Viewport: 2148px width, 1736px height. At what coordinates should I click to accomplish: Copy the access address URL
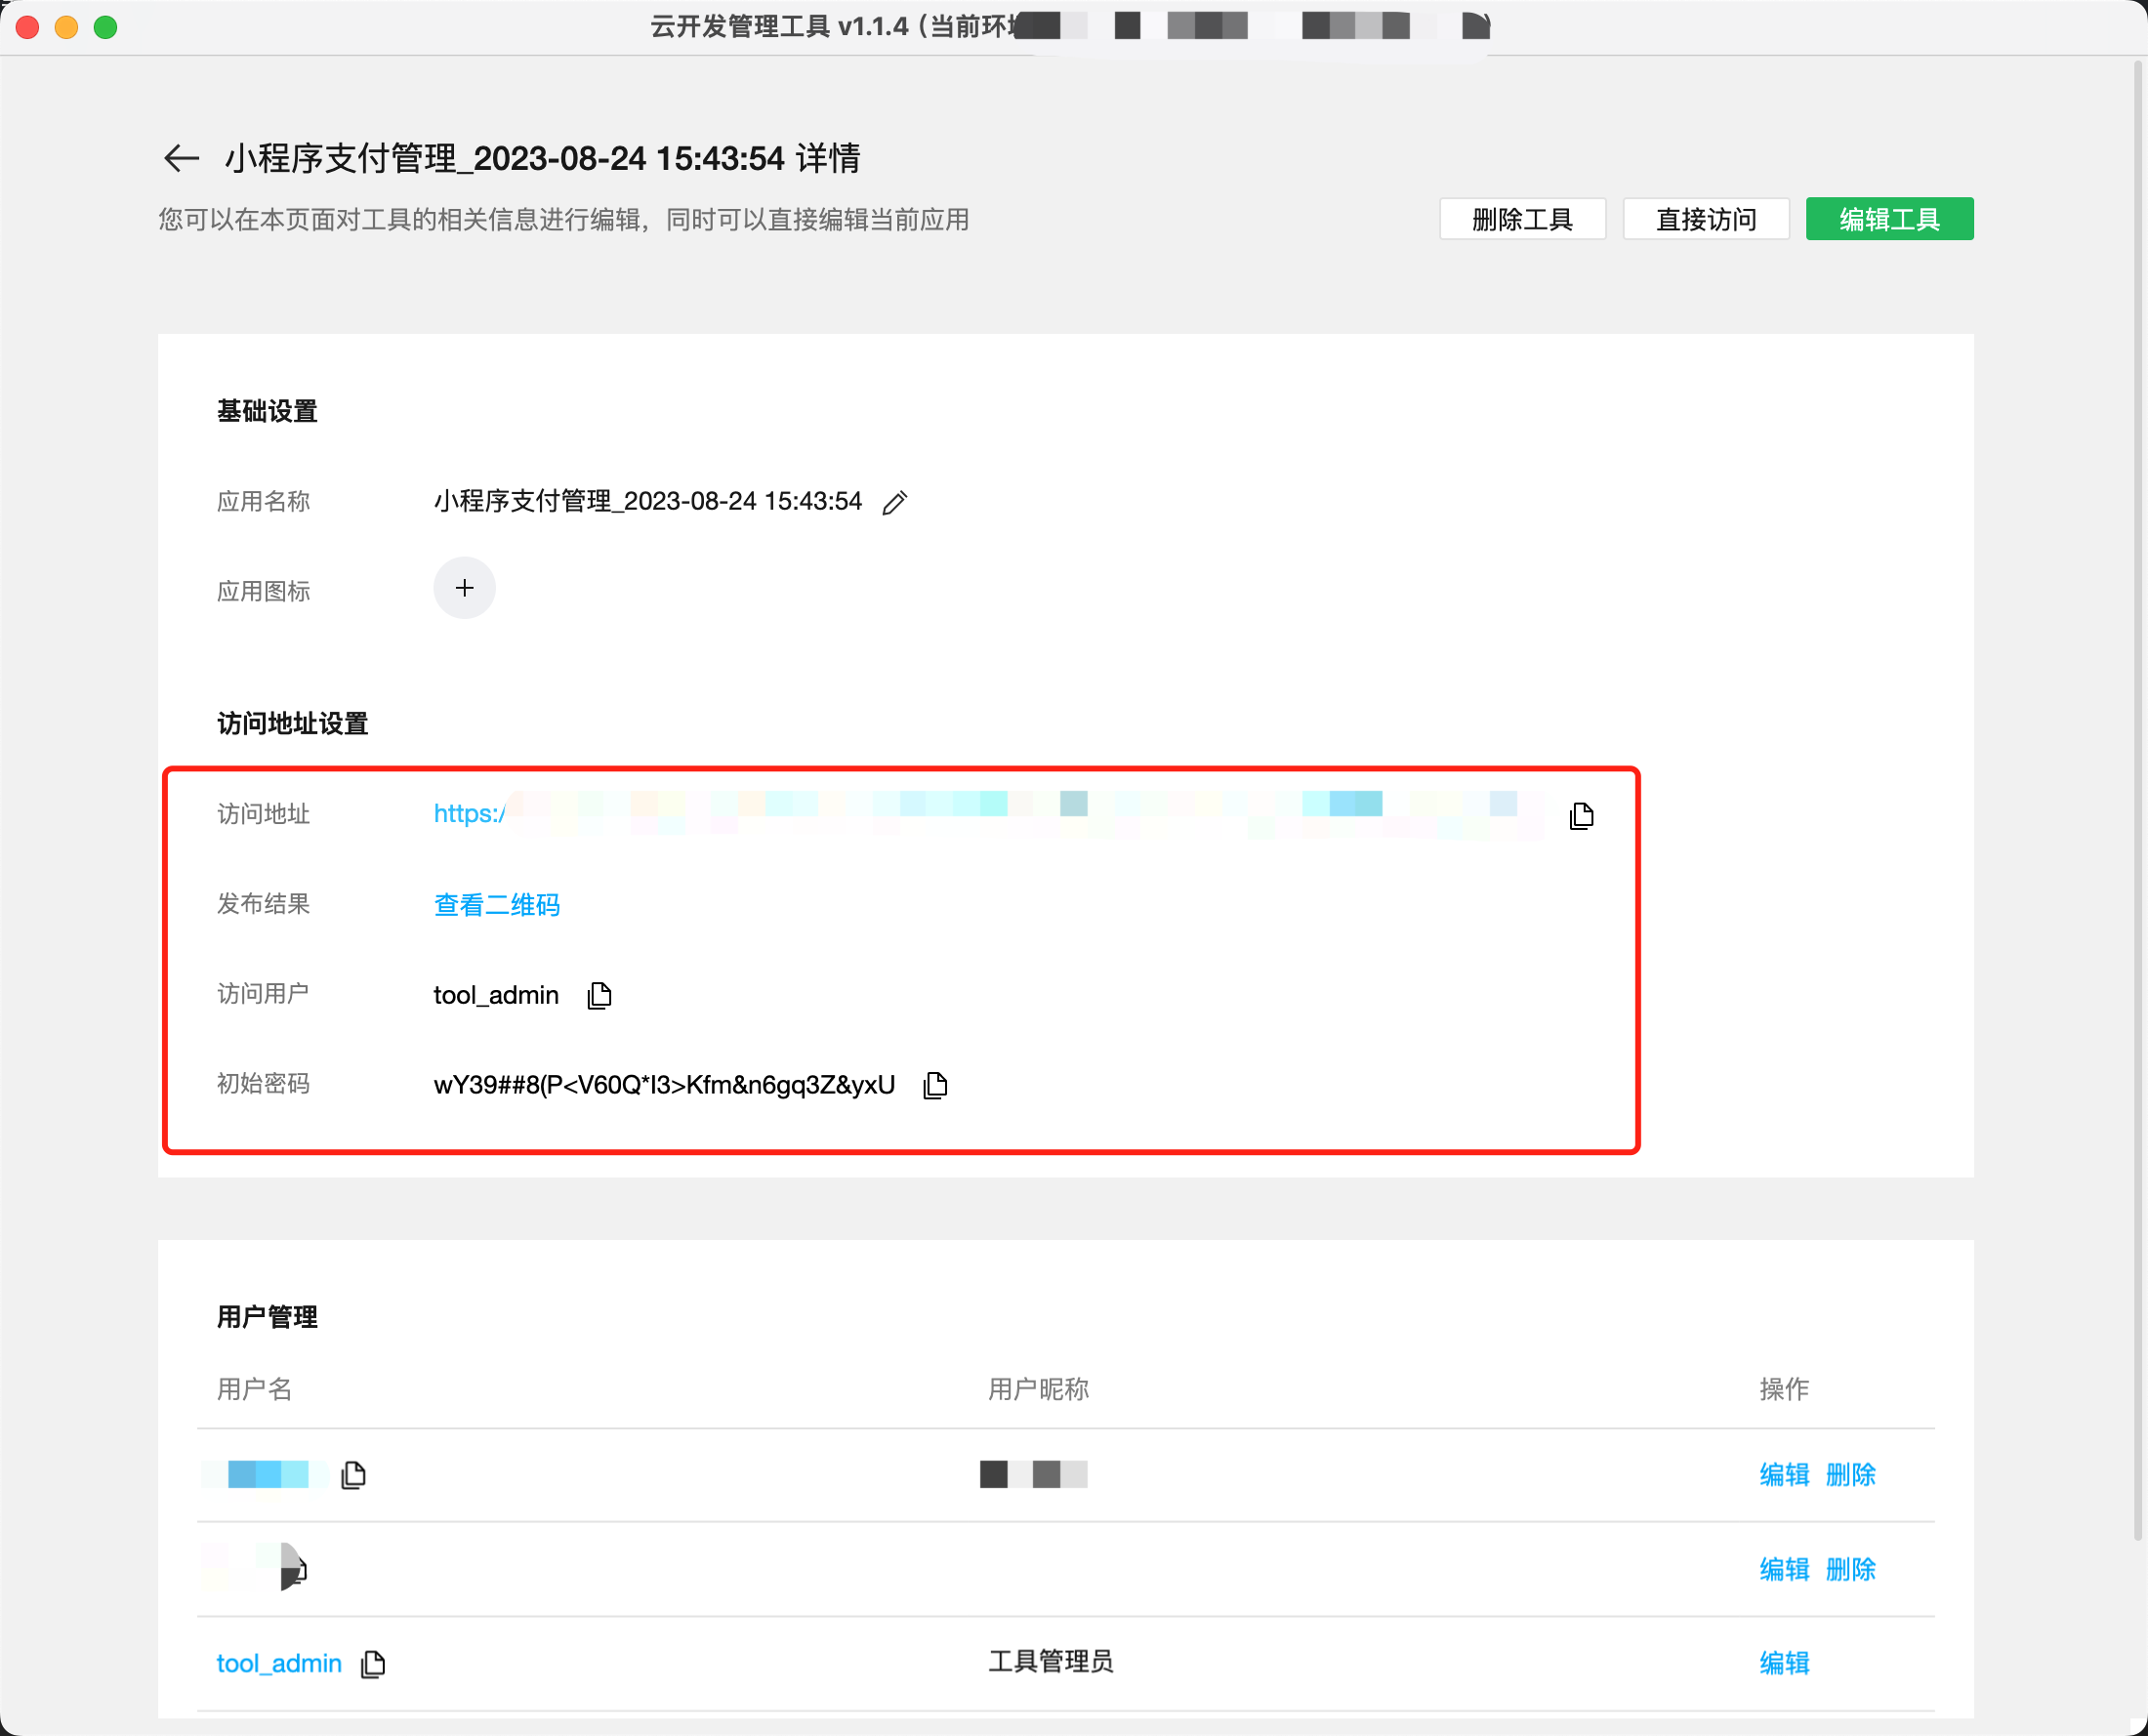point(1581,816)
